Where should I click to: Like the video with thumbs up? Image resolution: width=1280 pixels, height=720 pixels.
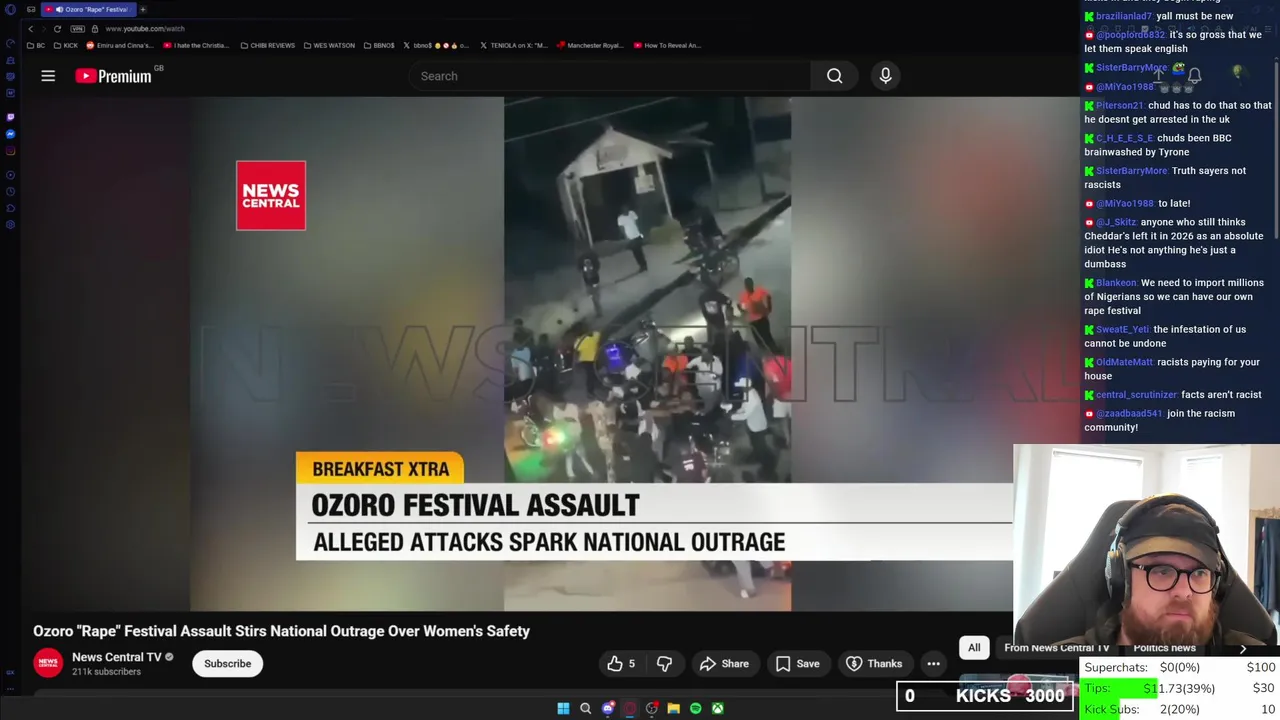click(x=621, y=663)
